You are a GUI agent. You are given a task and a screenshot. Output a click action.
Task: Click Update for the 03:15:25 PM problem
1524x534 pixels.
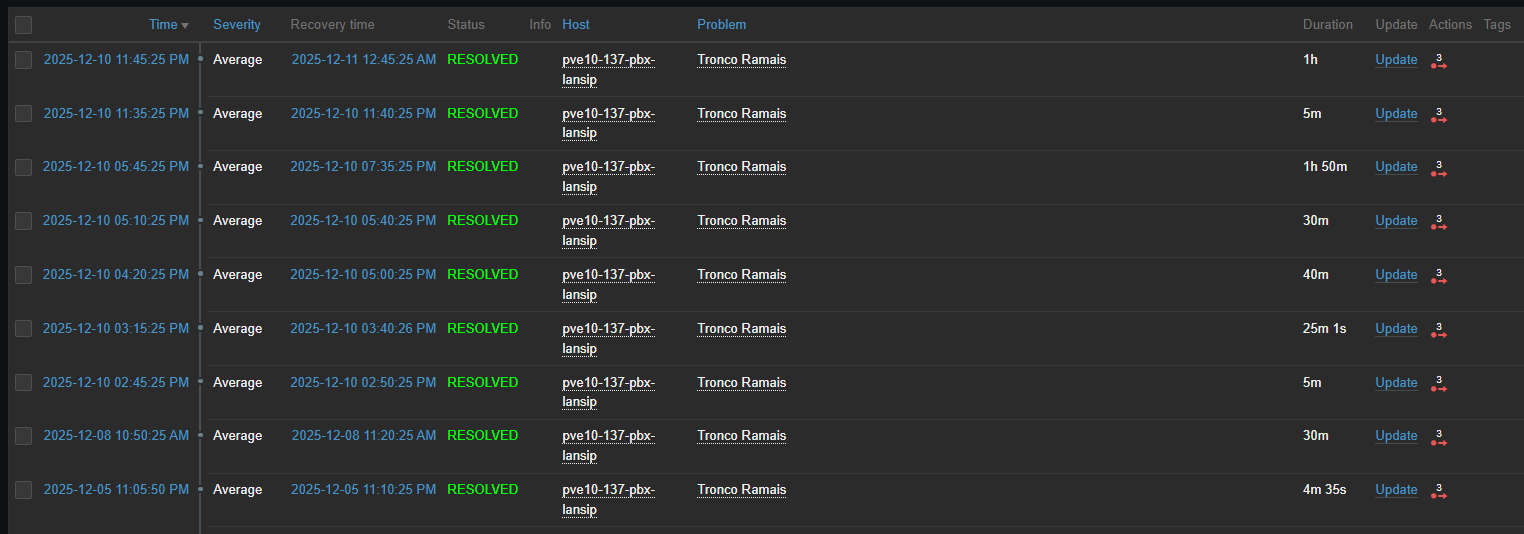1395,329
